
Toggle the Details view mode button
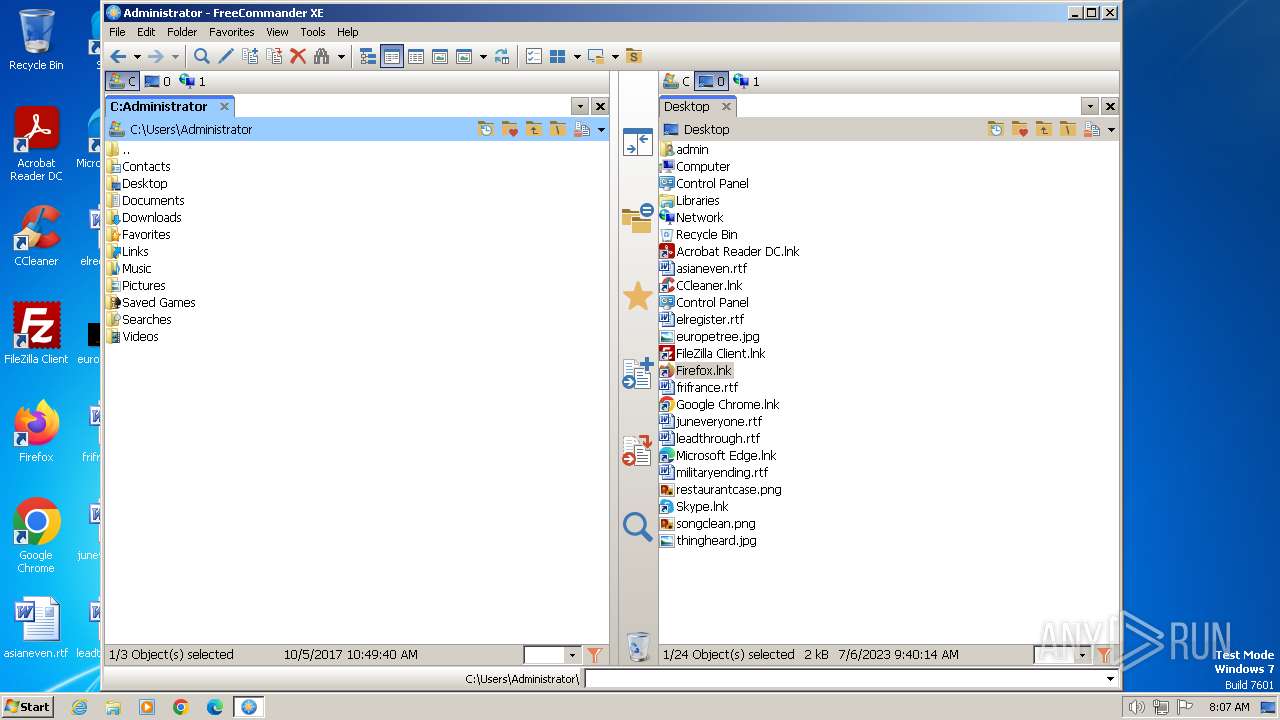pos(392,57)
